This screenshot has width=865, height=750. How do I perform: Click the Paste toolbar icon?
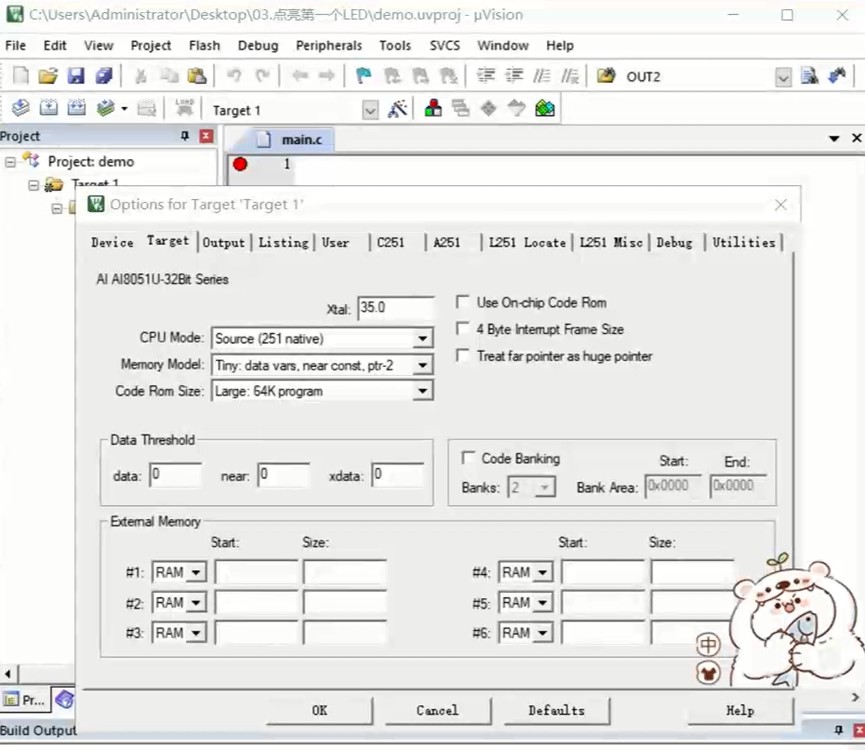pyautogui.click(x=196, y=76)
